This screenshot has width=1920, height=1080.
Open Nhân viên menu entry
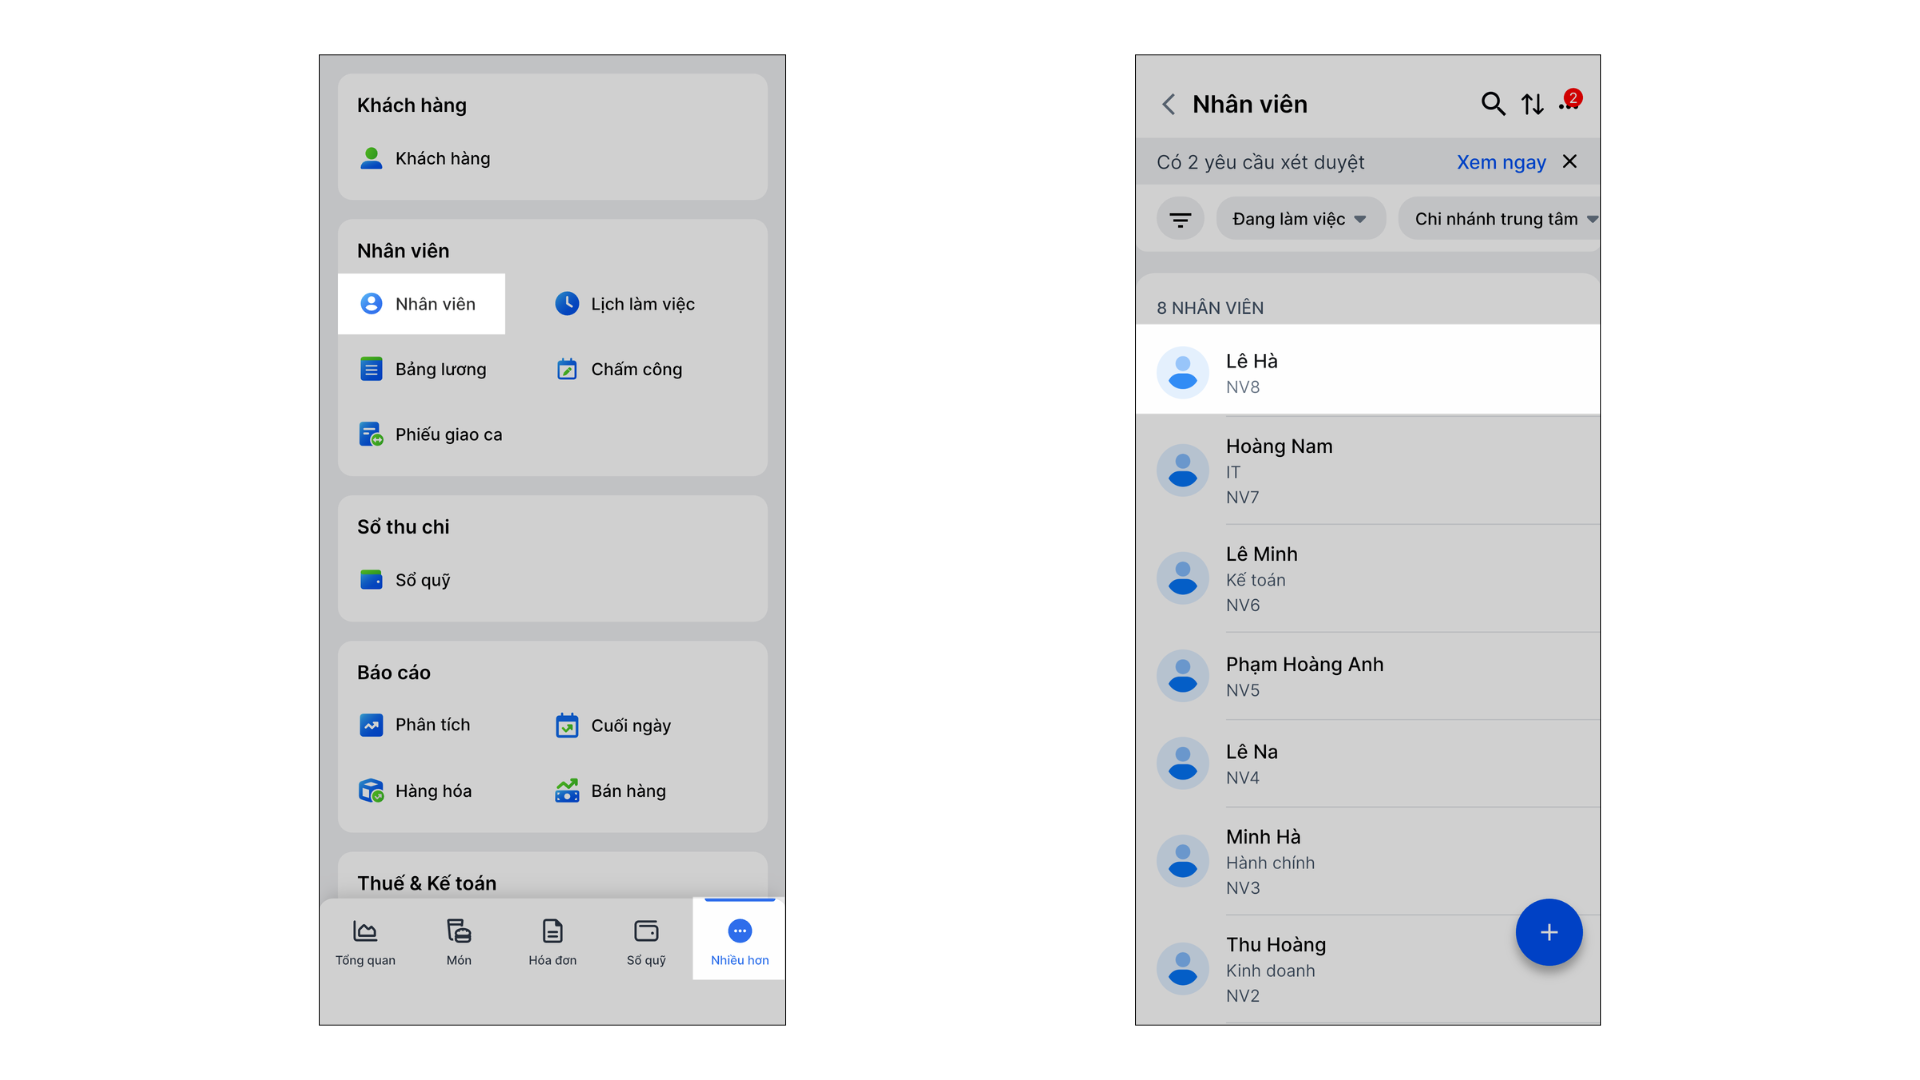[x=421, y=304]
